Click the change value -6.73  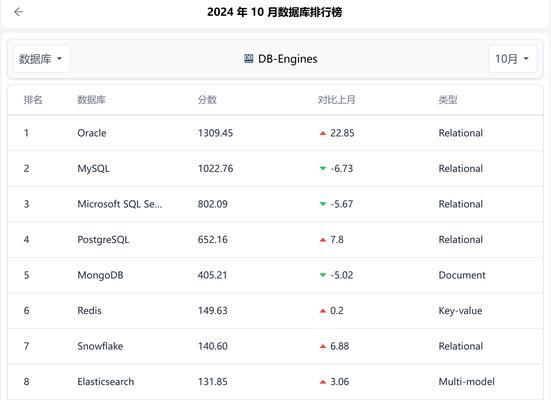pyautogui.click(x=342, y=169)
